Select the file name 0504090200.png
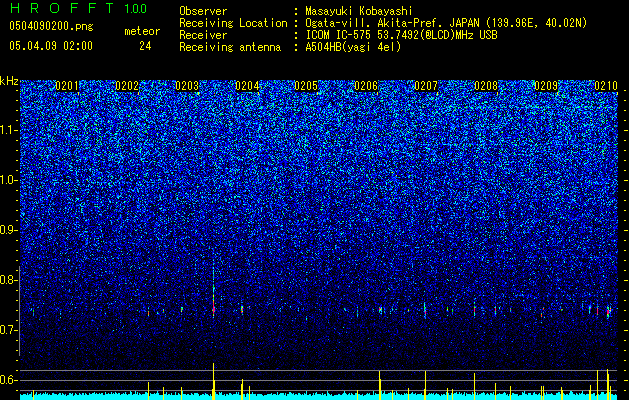The height and width of the screenshot is (400, 629). (x=51, y=27)
